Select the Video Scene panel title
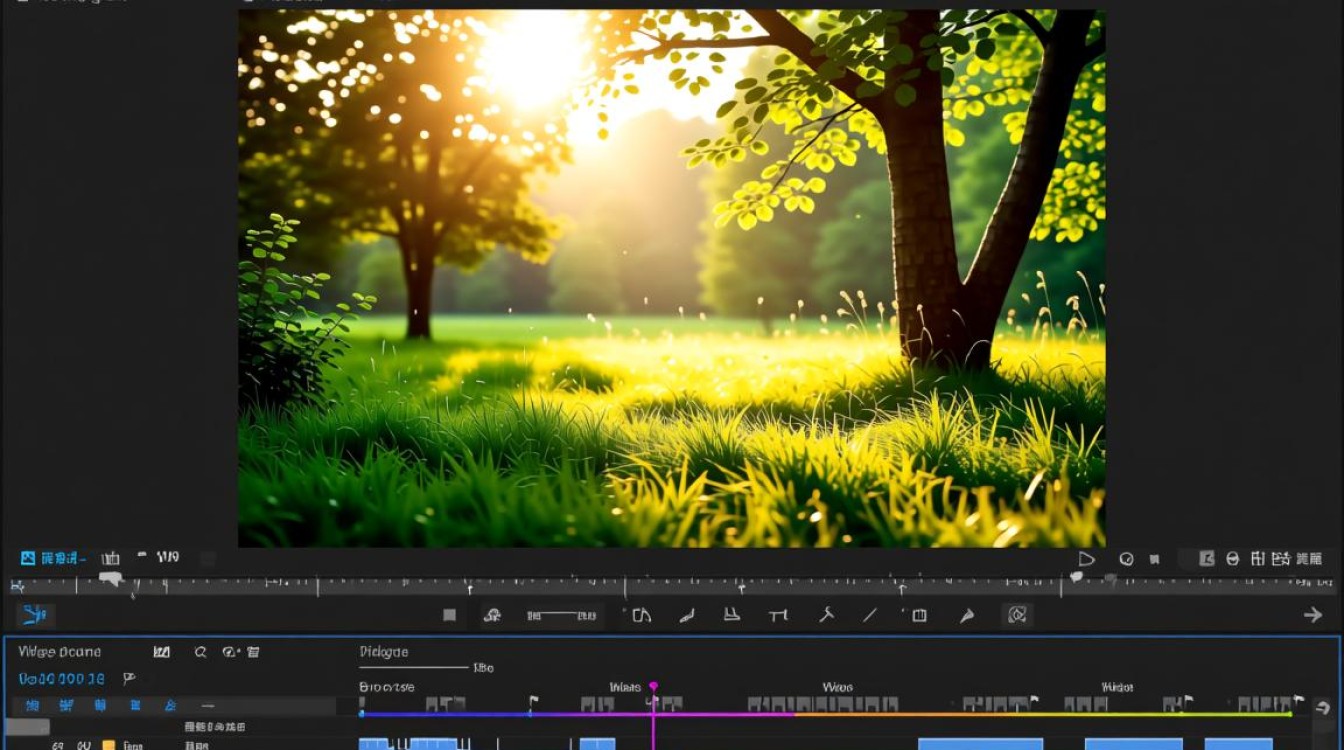Image resolution: width=1344 pixels, height=750 pixels. pyautogui.click(x=60, y=652)
